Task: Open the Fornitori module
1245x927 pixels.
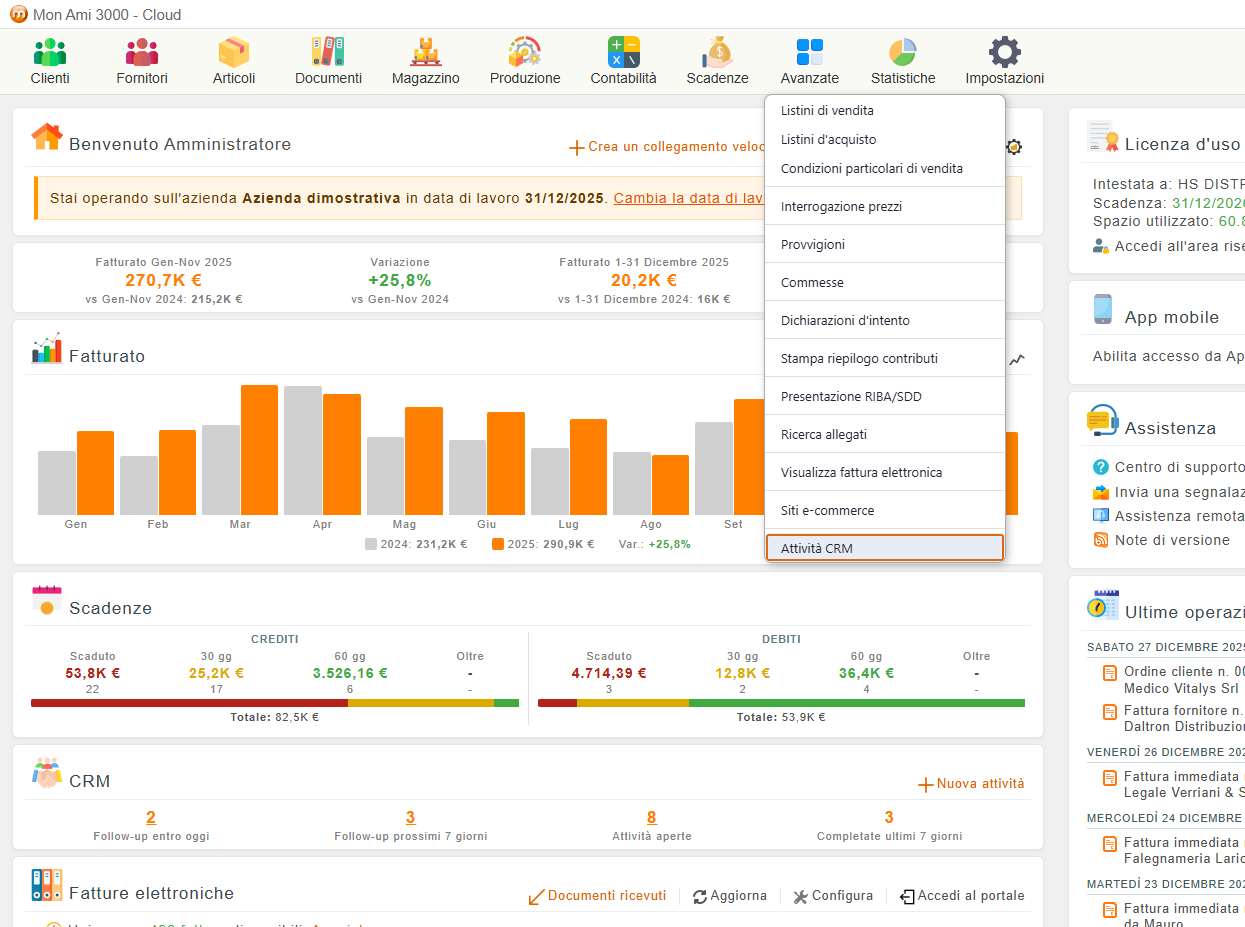Action: click(142, 62)
